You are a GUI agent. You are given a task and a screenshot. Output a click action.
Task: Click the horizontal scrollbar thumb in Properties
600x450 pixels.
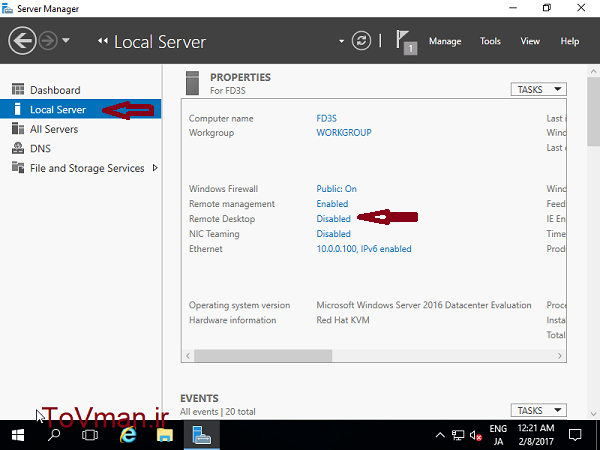point(263,355)
